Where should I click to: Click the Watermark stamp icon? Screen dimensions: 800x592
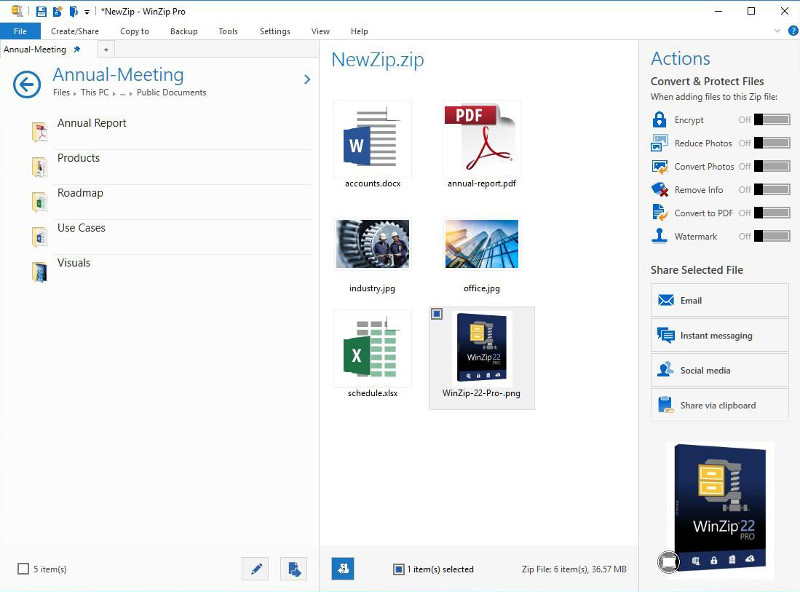pyautogui.click(x=659, y=236)
